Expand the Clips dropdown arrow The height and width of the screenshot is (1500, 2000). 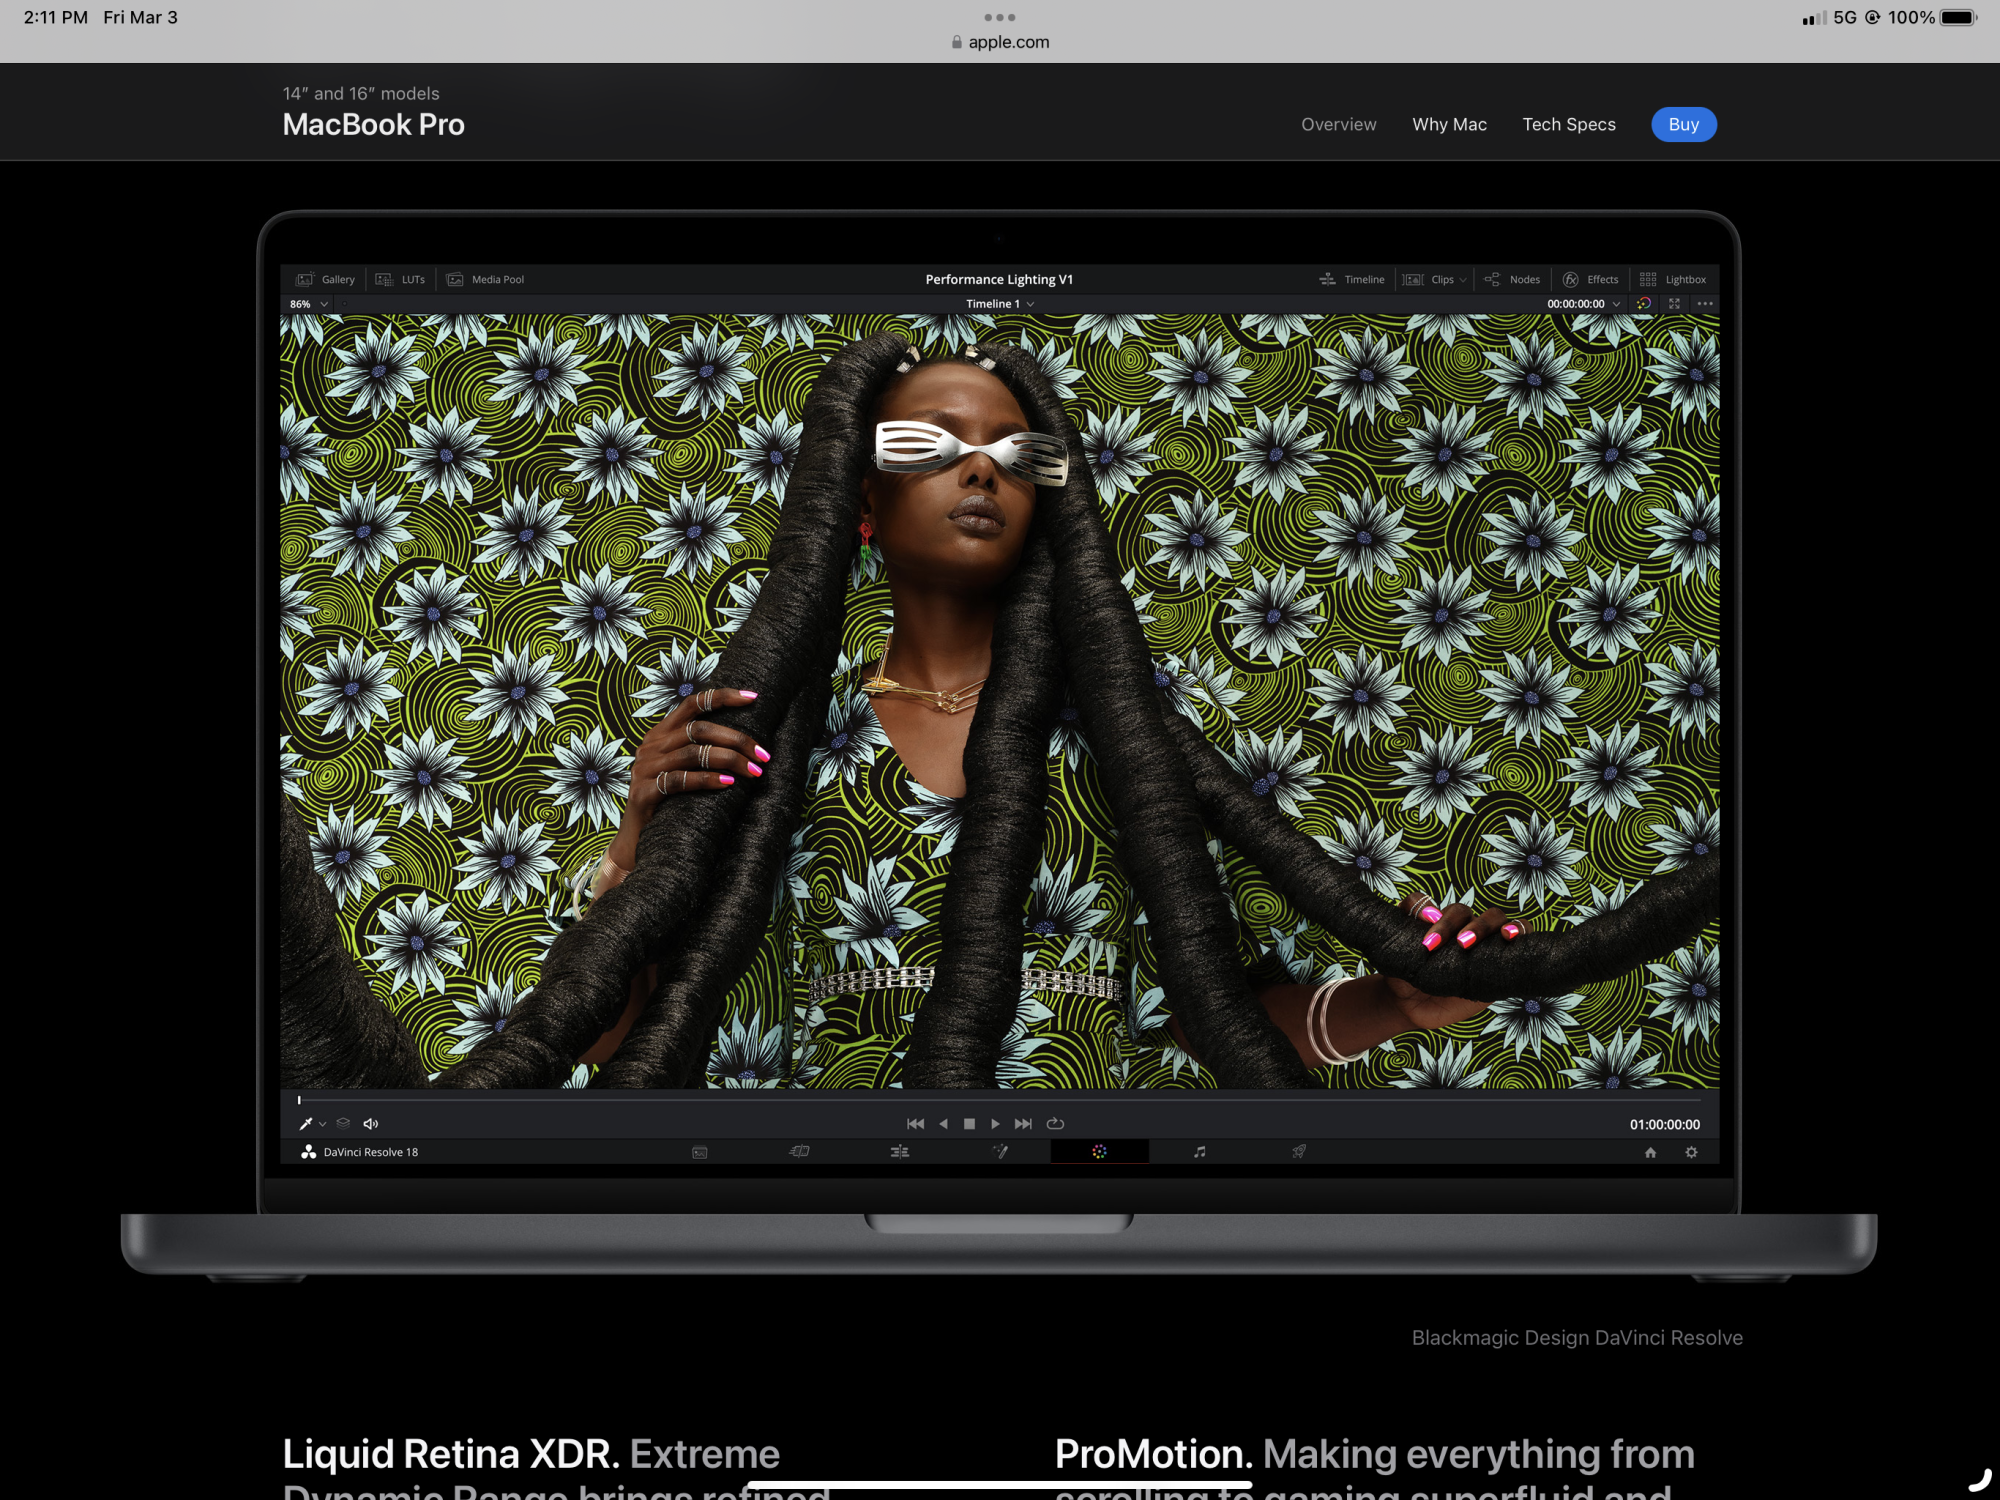pyautogui.click(x=1463, y=280)
